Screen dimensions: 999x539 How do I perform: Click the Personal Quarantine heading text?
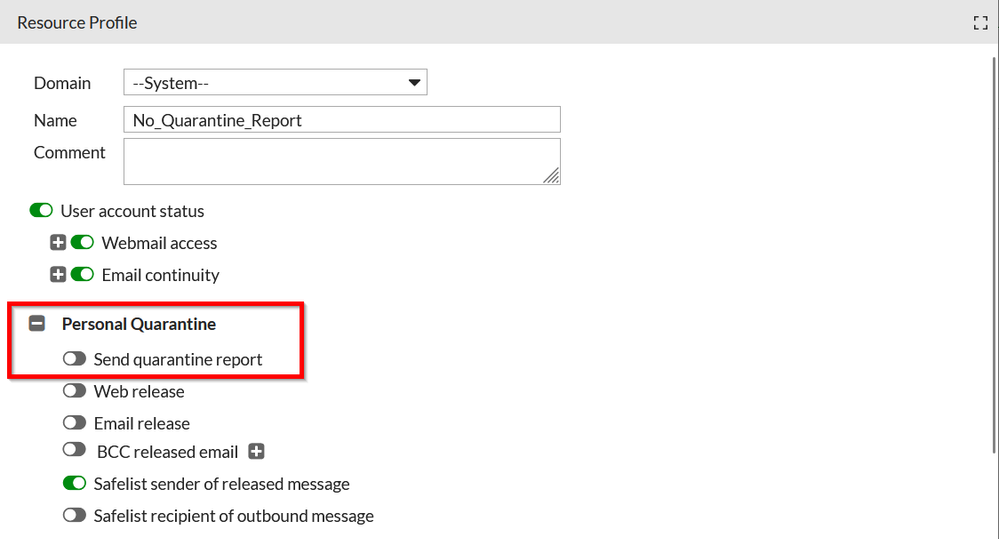pyautogui.click(x=139, y=324)
